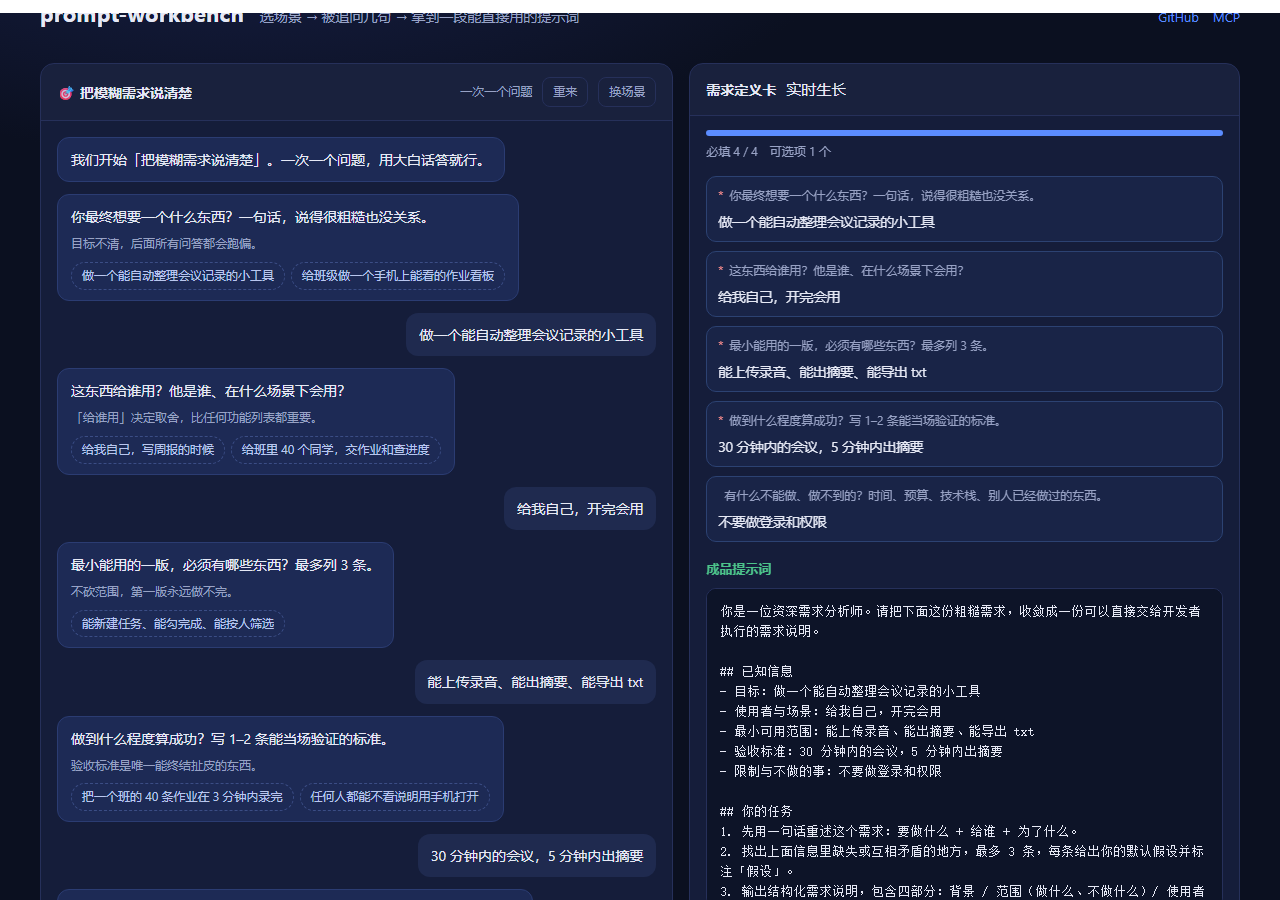This screenshot has width=1280, height=900.
Task: Open the GitHub link
Action: (1178, 18)
